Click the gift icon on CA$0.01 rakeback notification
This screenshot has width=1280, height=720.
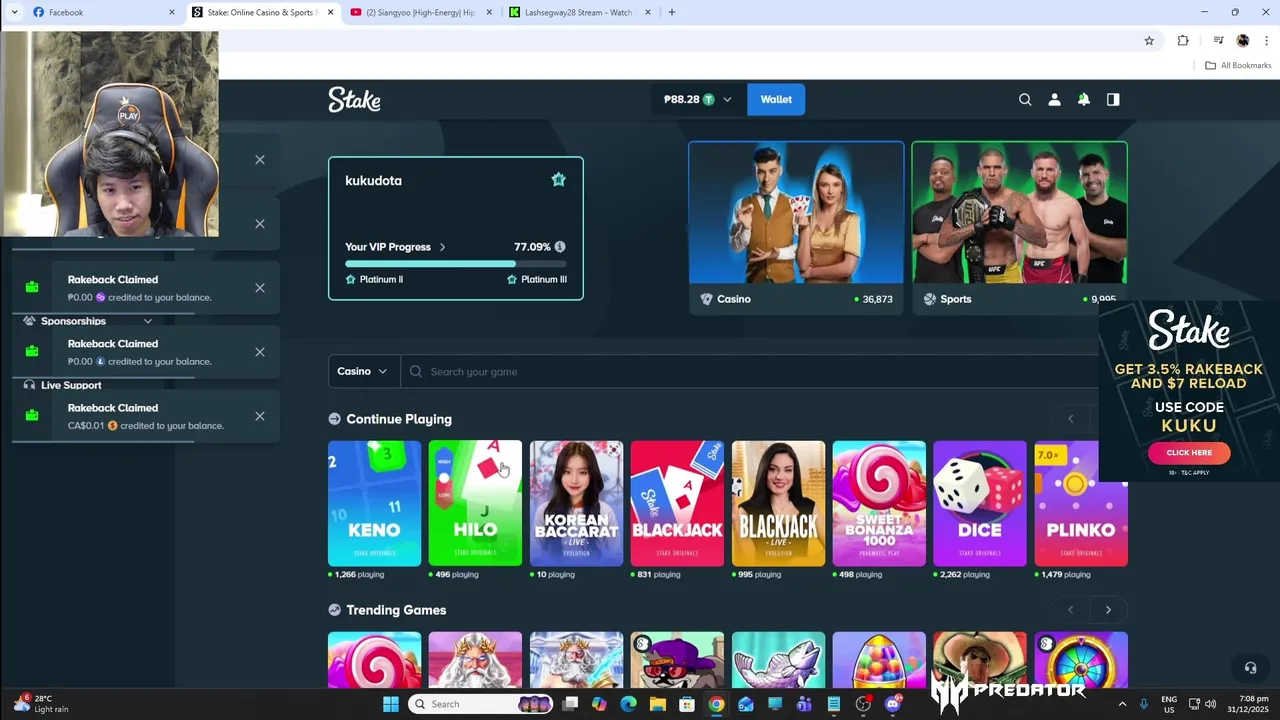(32, 415)
